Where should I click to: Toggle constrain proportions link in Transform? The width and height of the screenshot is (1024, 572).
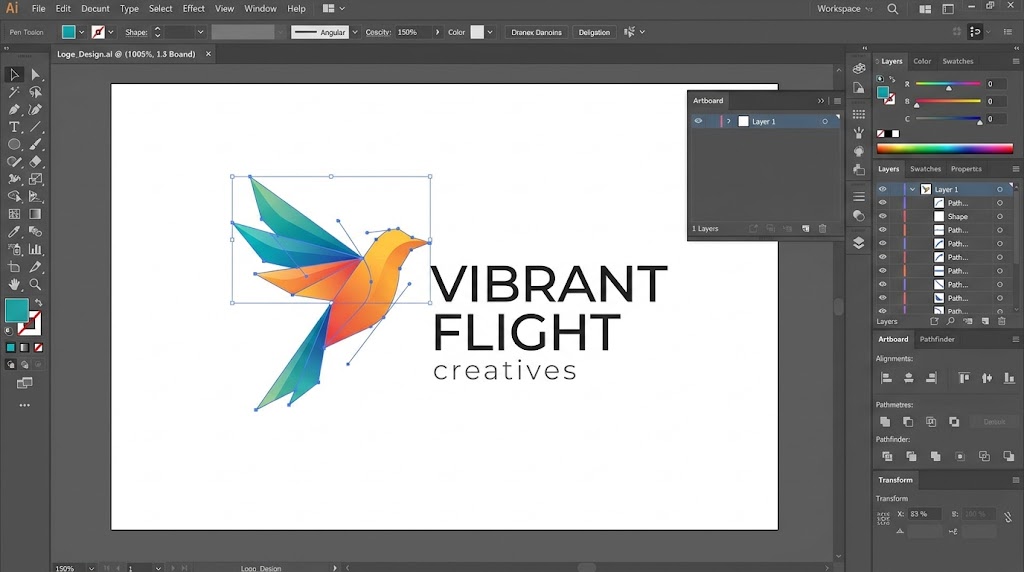(1008, 516)
